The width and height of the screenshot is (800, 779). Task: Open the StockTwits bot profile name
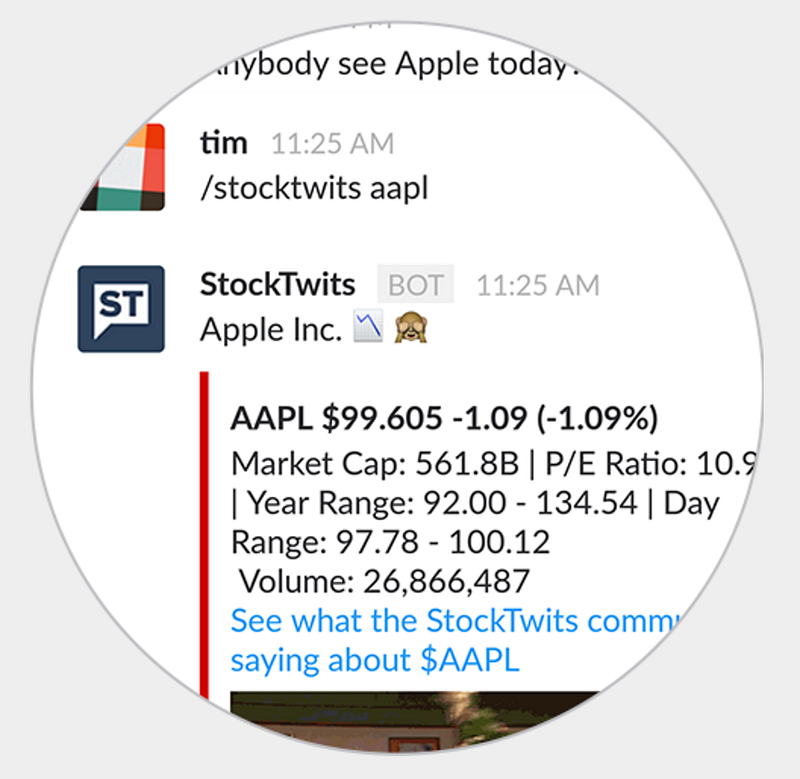(277, 285)
